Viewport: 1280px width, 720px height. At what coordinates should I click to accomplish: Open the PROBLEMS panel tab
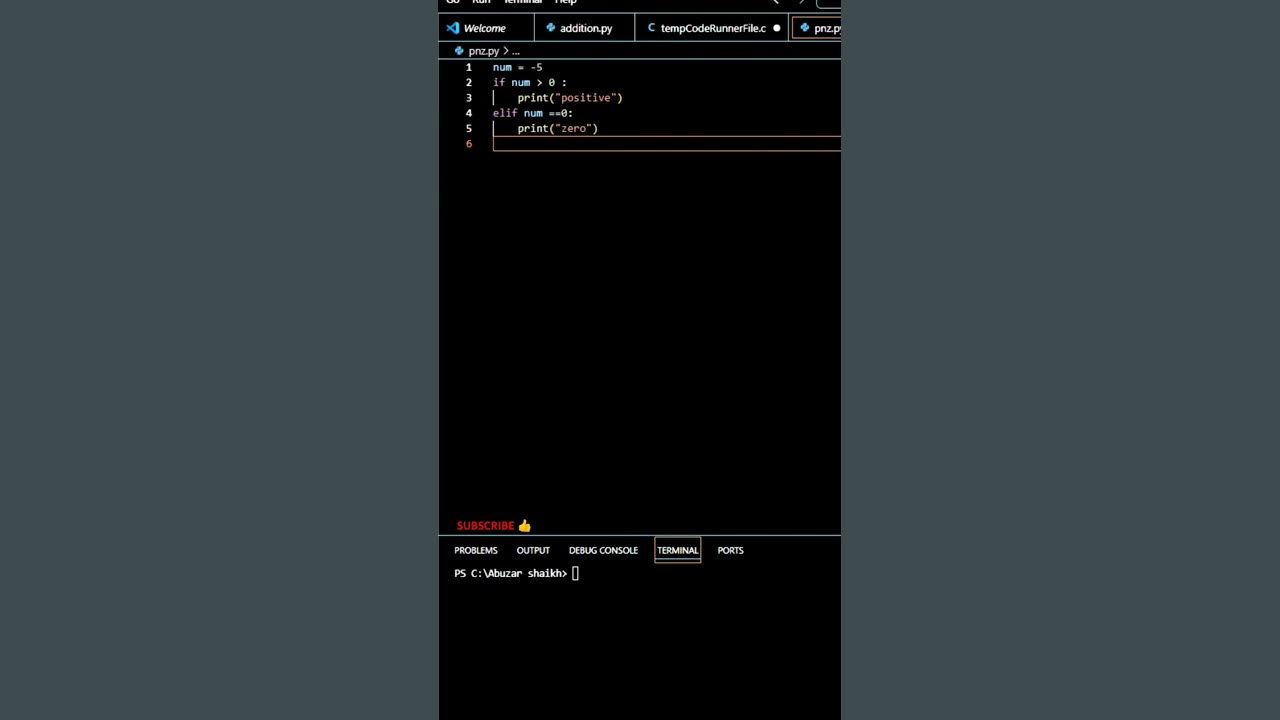(x=476, y=550)
